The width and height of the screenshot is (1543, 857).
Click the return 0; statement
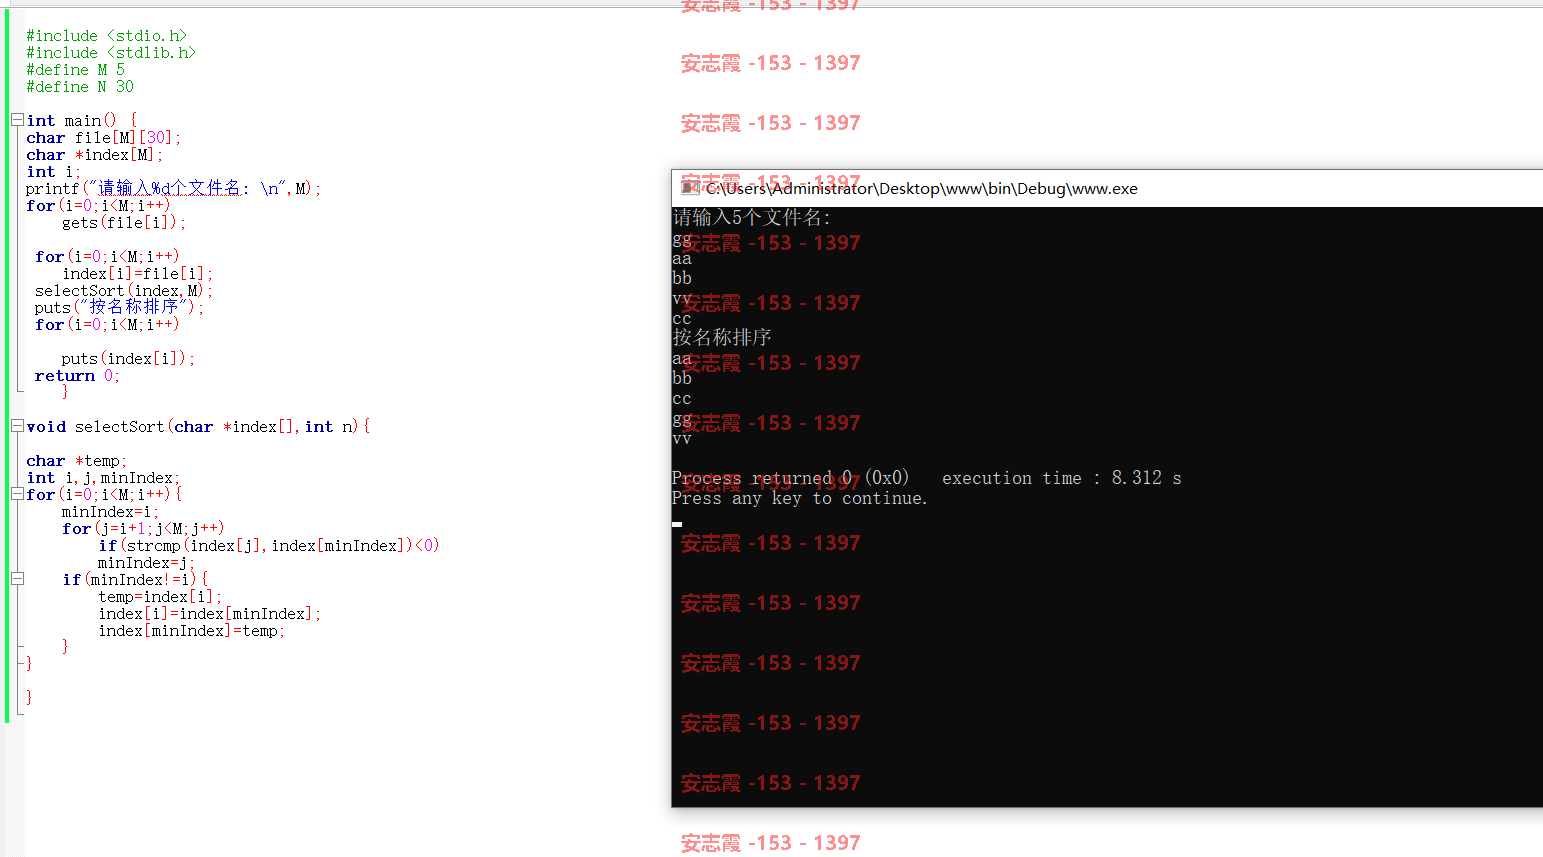(77, 376)
